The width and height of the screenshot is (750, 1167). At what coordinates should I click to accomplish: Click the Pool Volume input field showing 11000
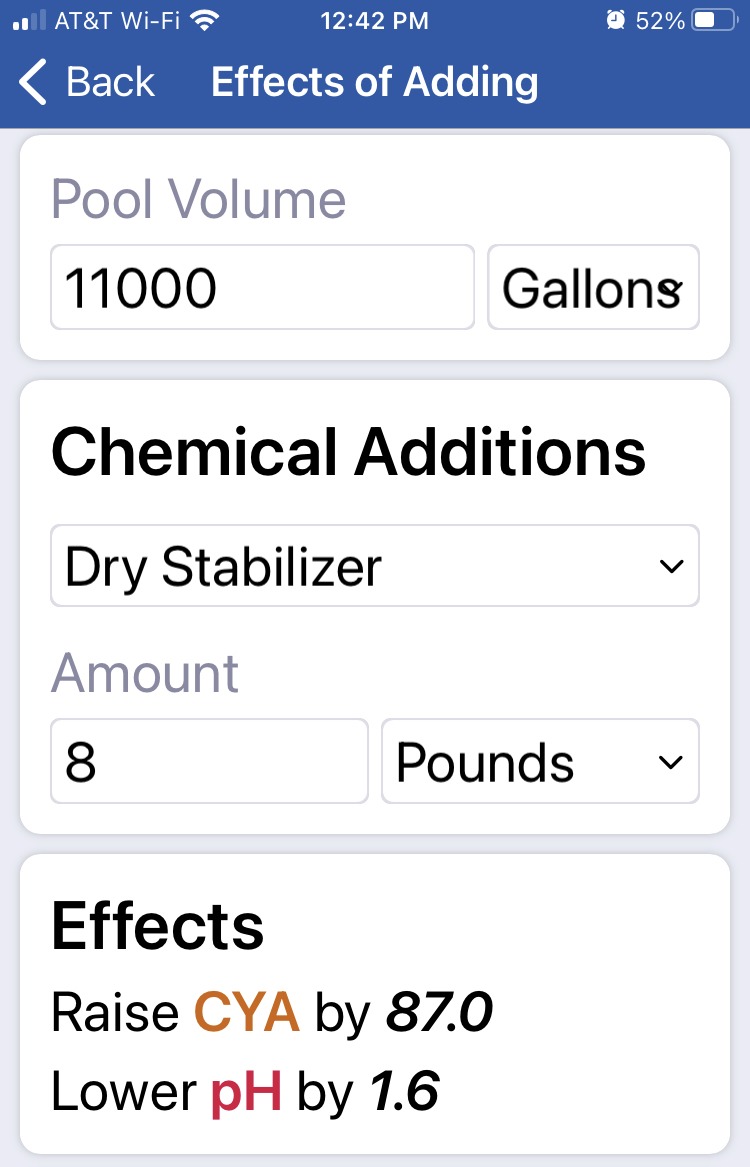262,287
